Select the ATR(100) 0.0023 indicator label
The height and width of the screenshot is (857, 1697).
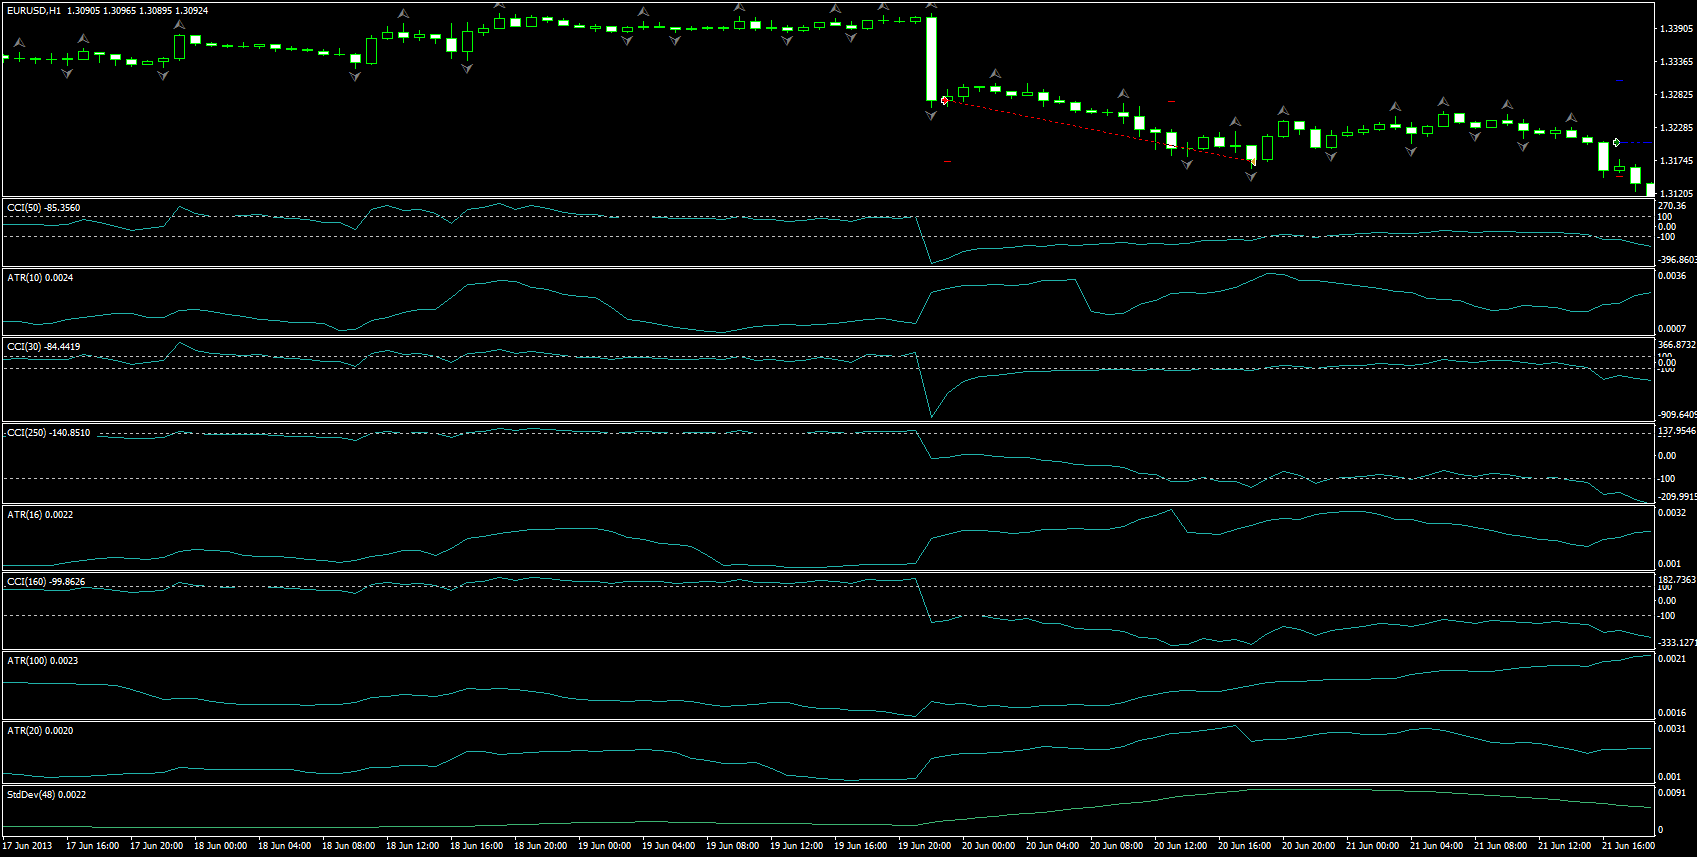tap(42, 661)
